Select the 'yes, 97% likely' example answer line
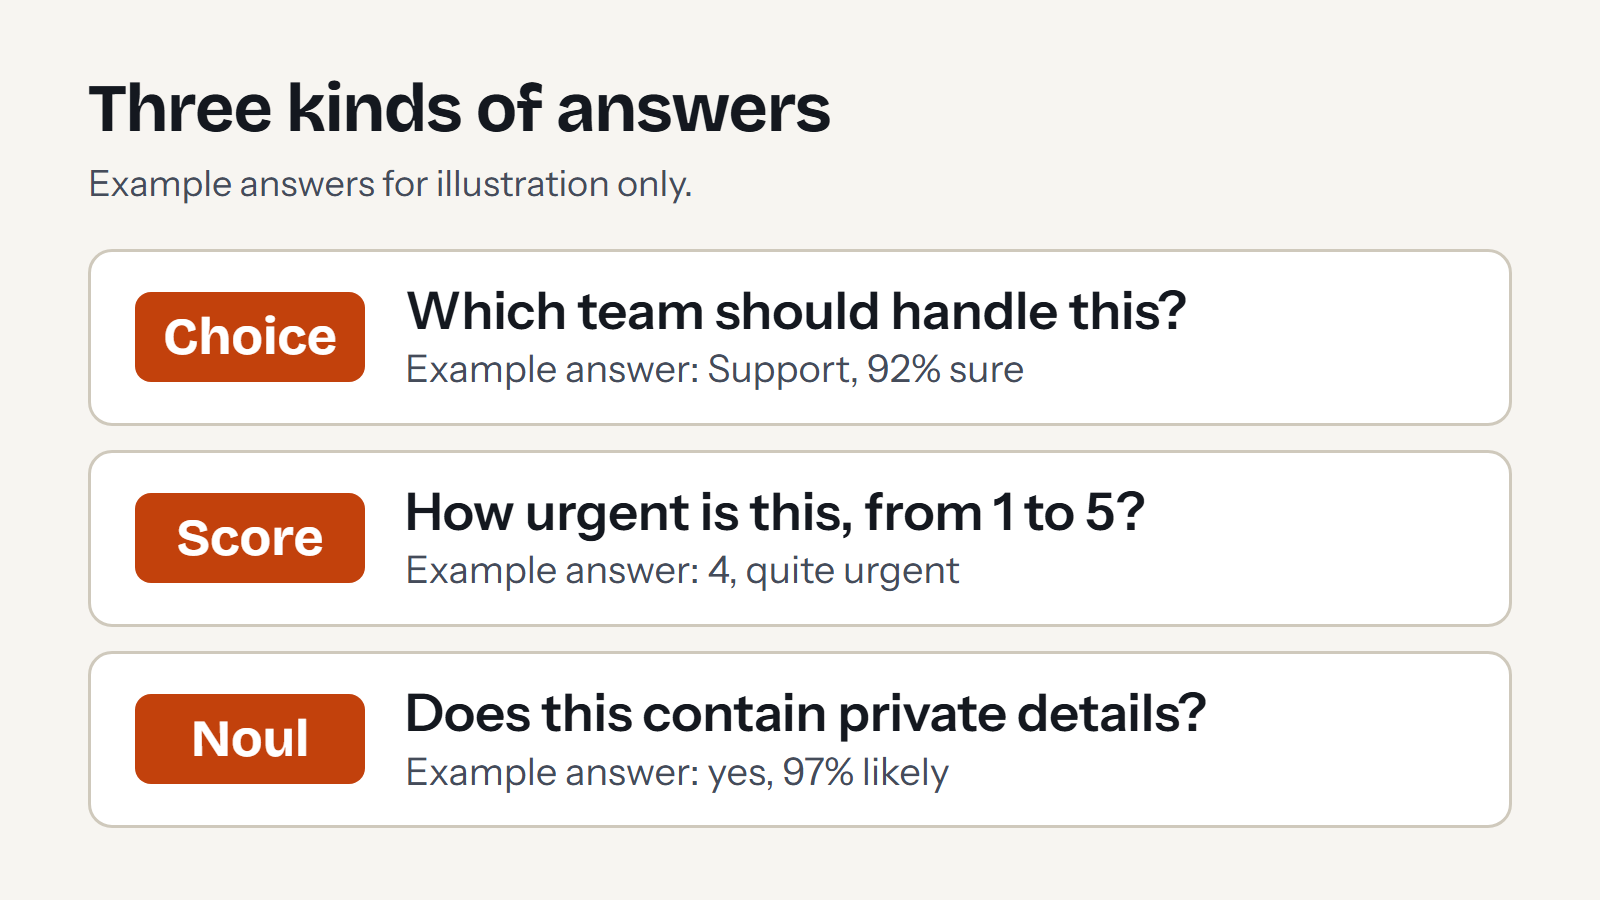 click(677, 773)
